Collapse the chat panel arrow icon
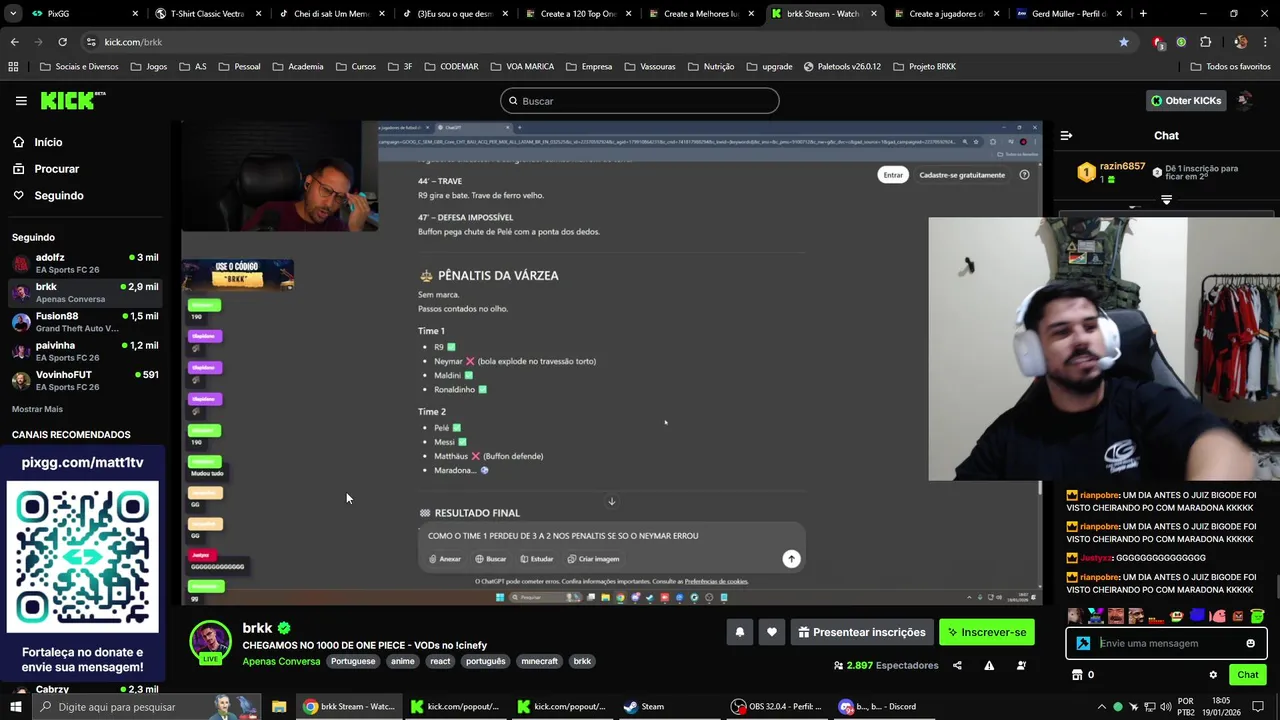Image resolution: width=1280 pixels, height=720 pixels. (x=1066, y=135)
